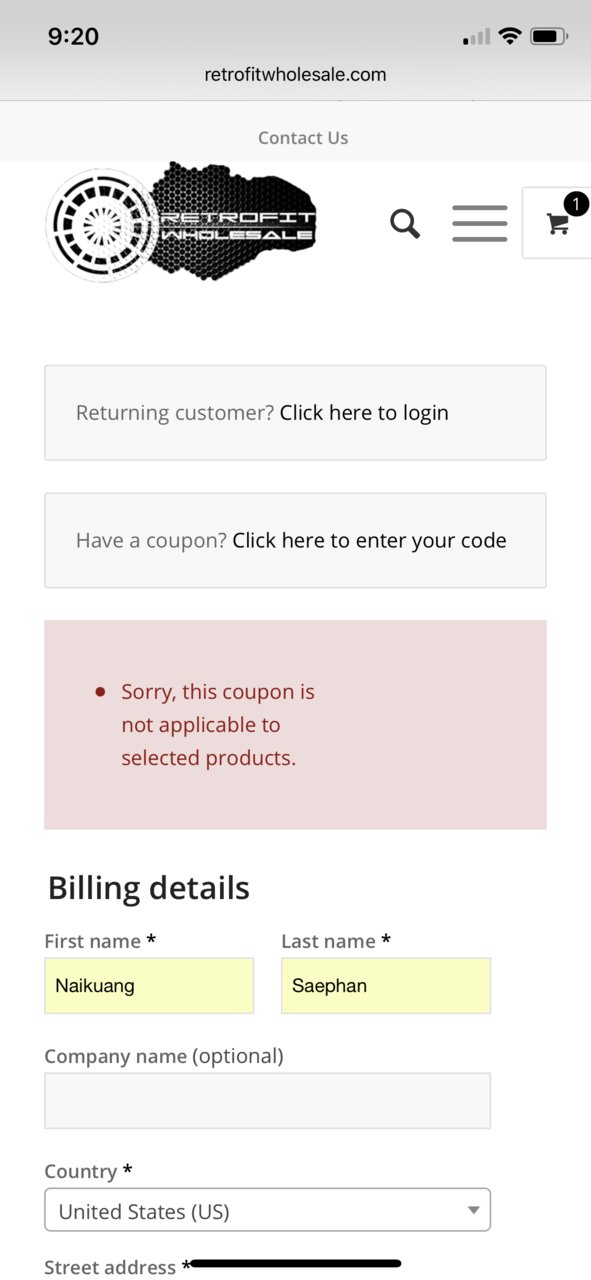The image size is (591, 1280).
Task: Click here to enter your code link
Action: coord(369,541)
